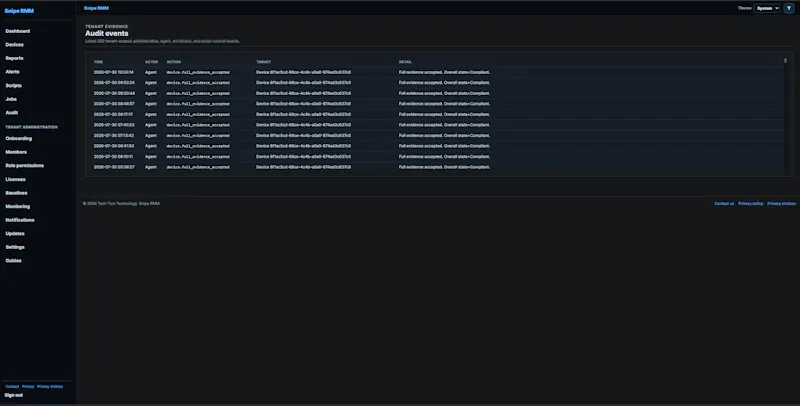Click the Audit events page heading
The image size is (800, 406).
click(x=107, y=34)
